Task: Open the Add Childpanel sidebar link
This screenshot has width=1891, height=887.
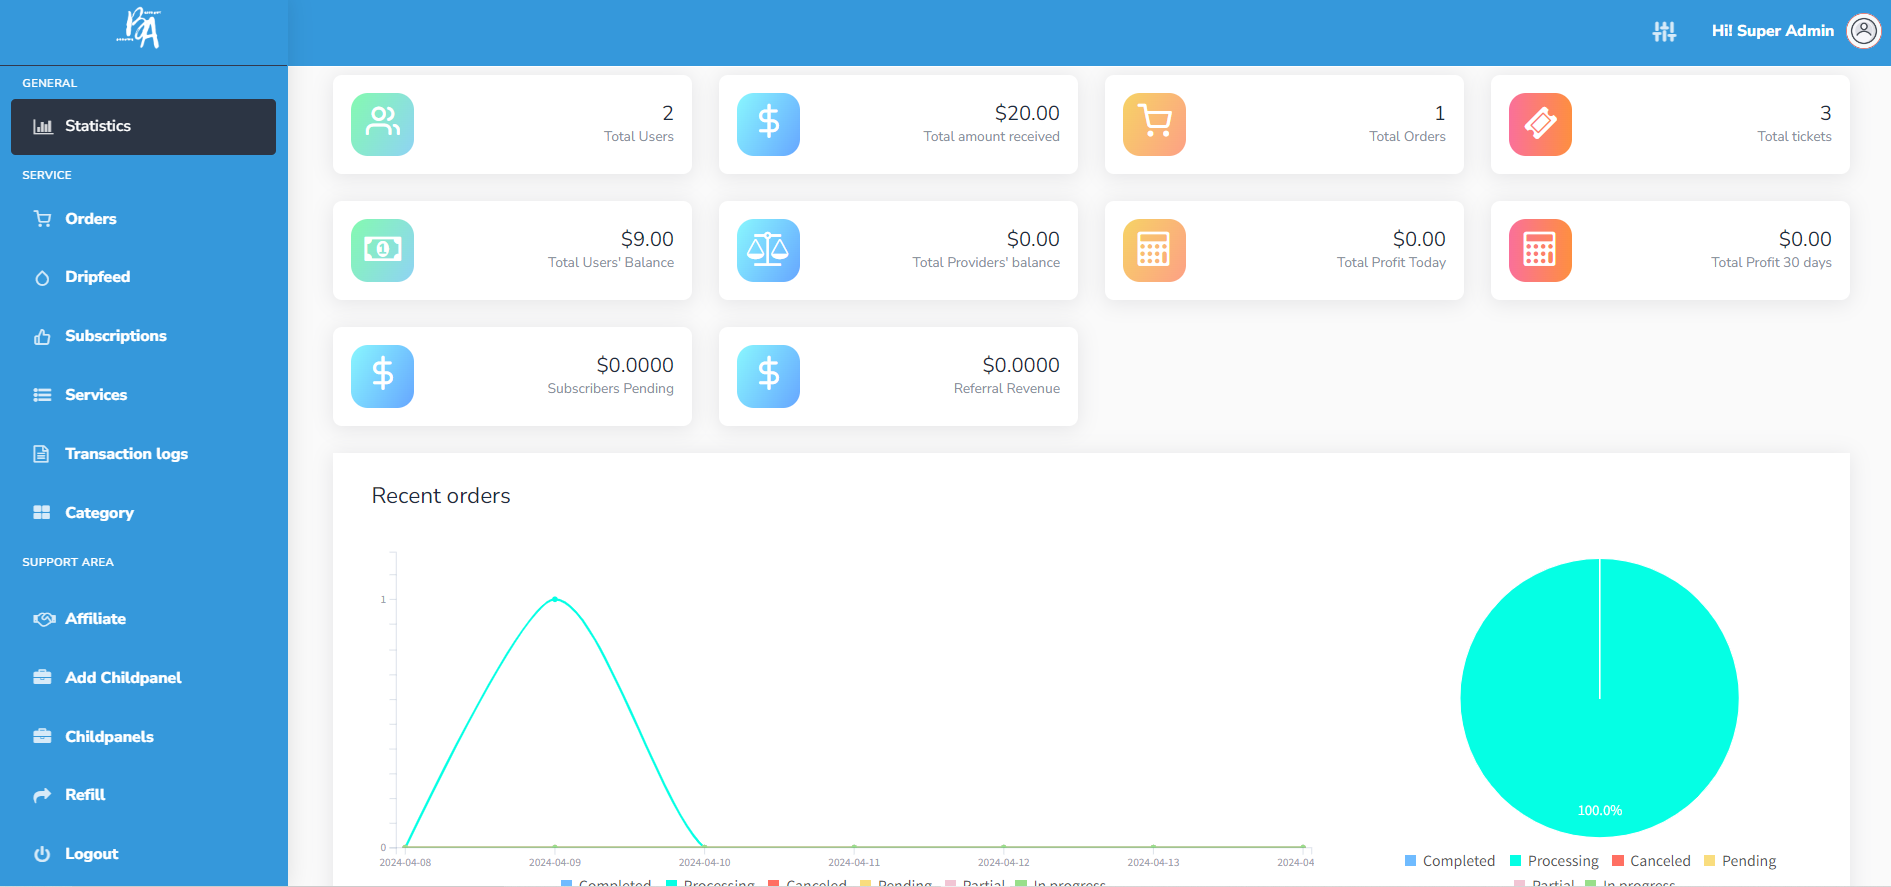Action: (123, 678)
